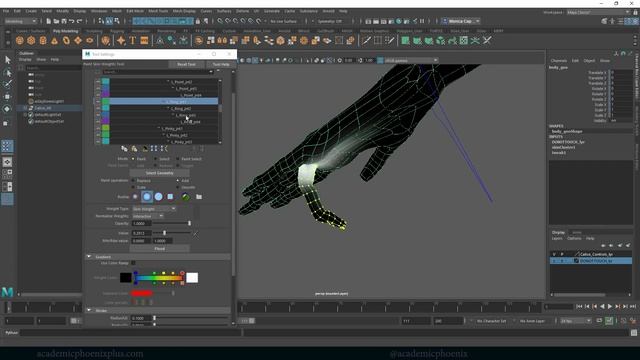
Task: Click the Rotate tool in toolbox
Action: coord(7,109)
